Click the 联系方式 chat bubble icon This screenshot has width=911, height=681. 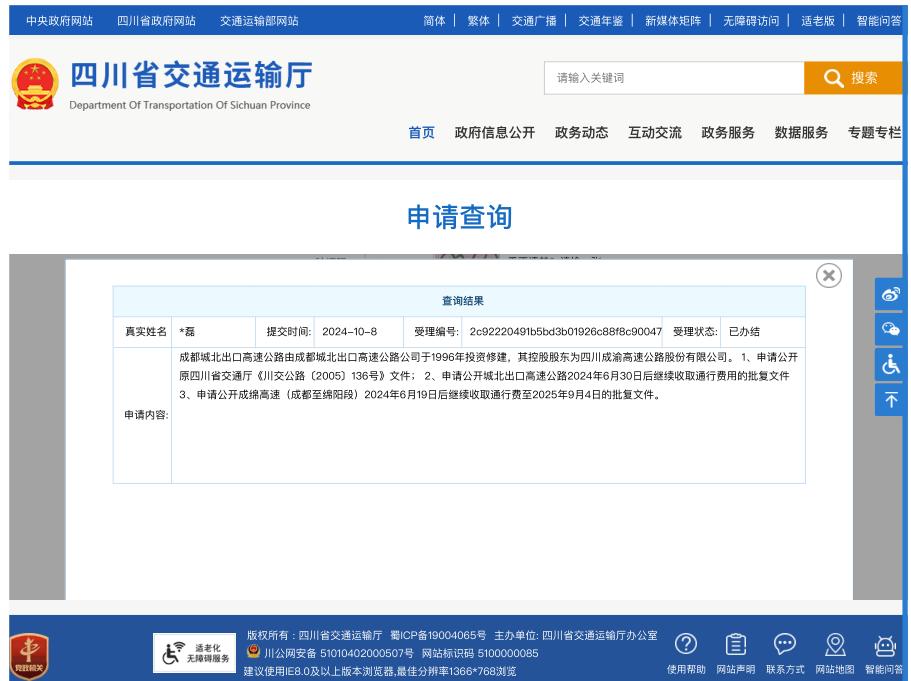pos(785,644)
